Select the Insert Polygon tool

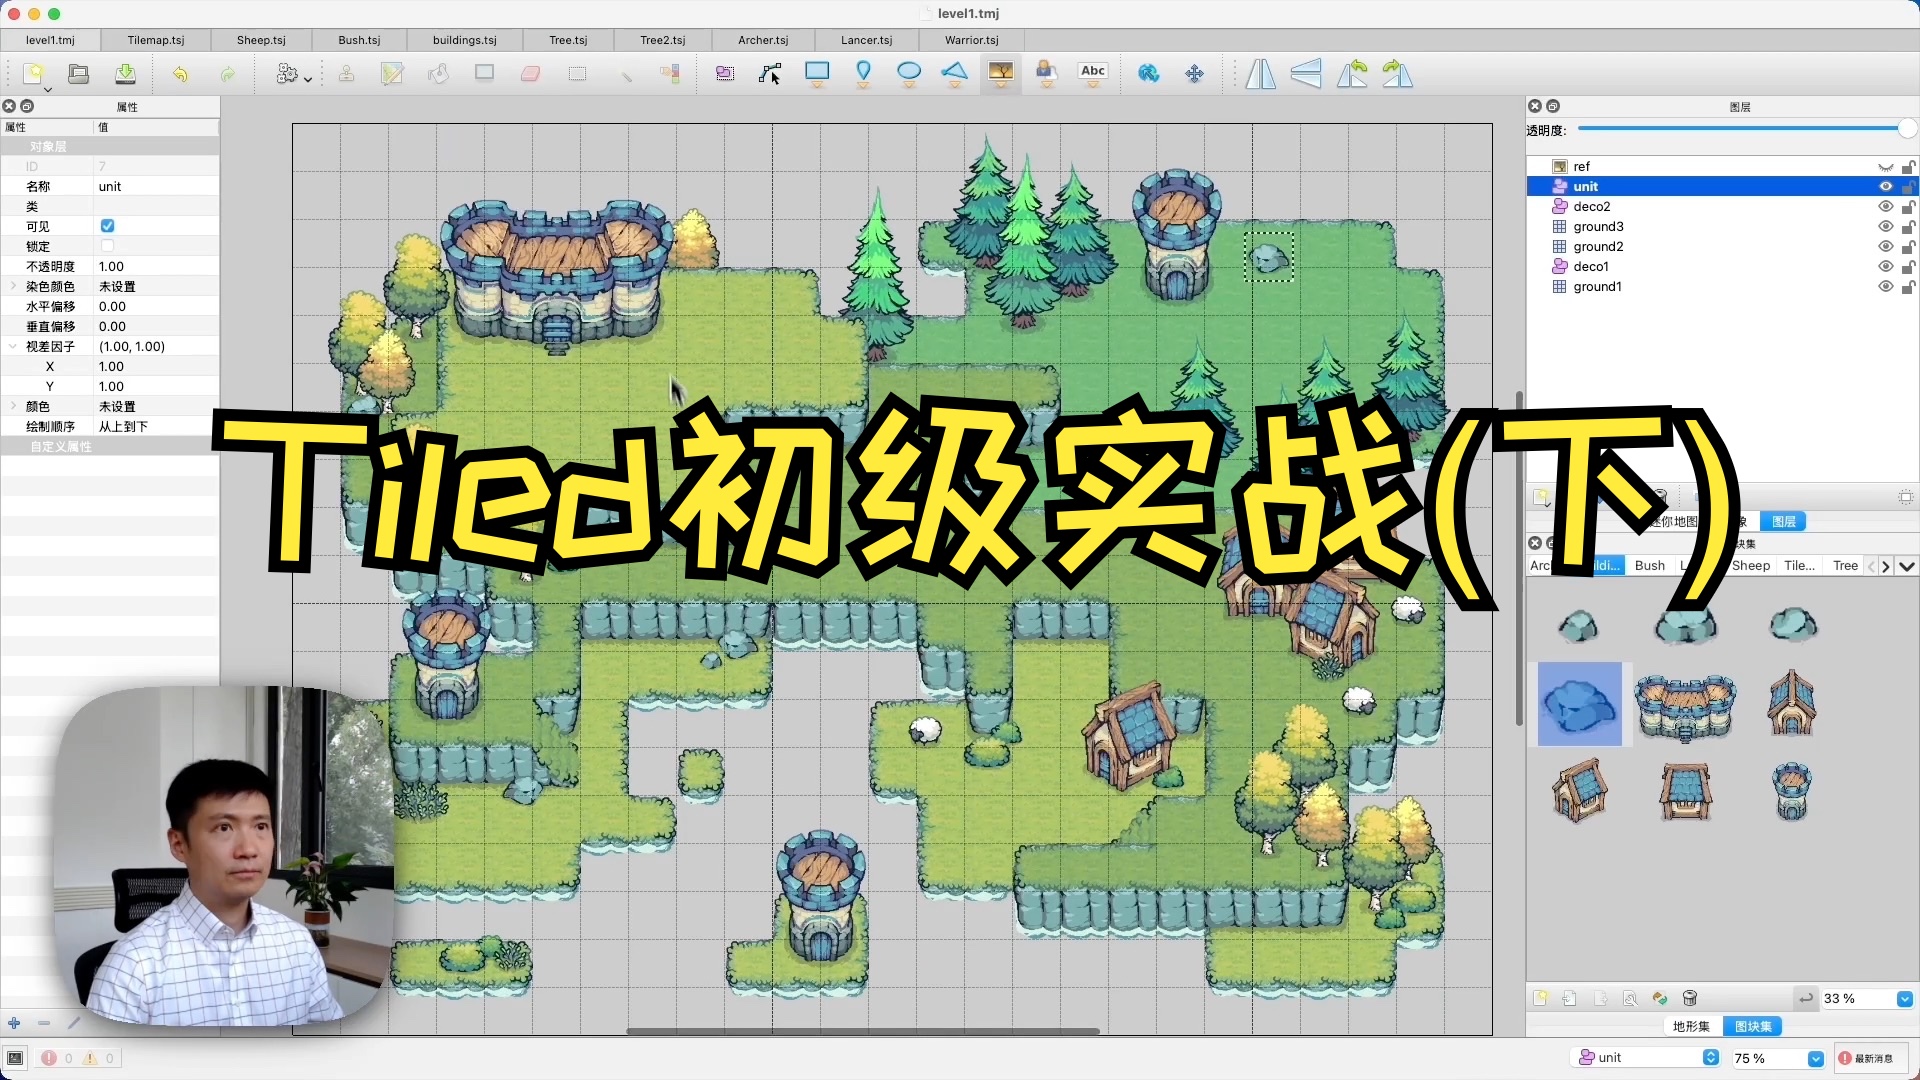955,73
